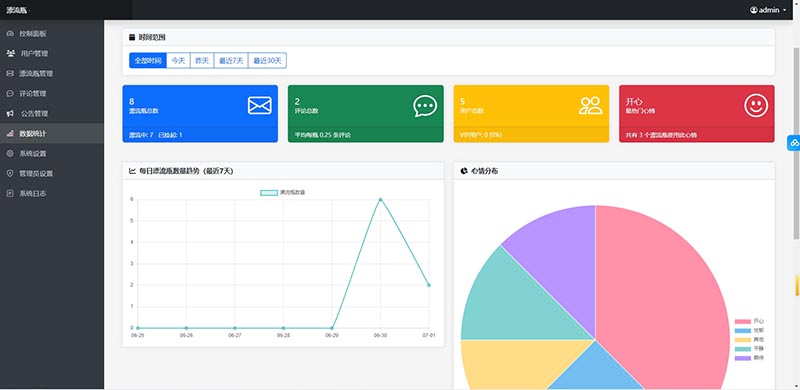Viewport: 800px width, 390px height.
Task: Choose the 全部时间 time range button
Action: [148, 60]
